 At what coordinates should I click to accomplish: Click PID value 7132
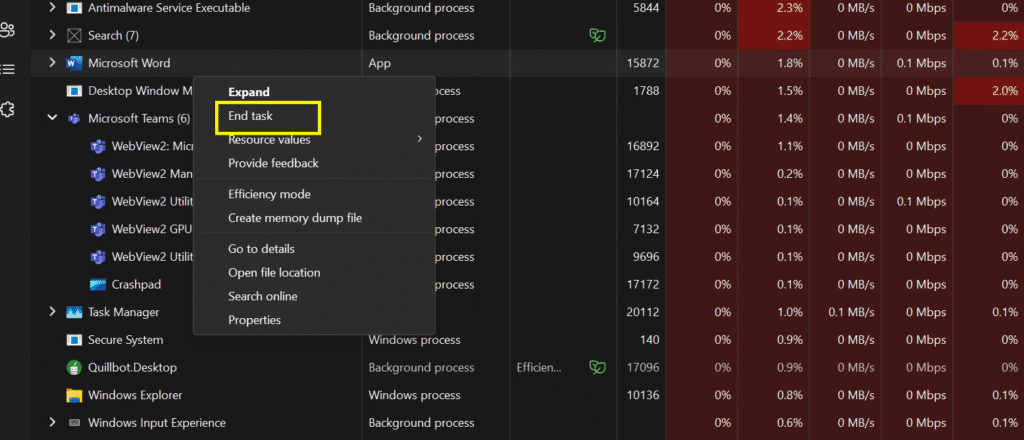(646, 229)
